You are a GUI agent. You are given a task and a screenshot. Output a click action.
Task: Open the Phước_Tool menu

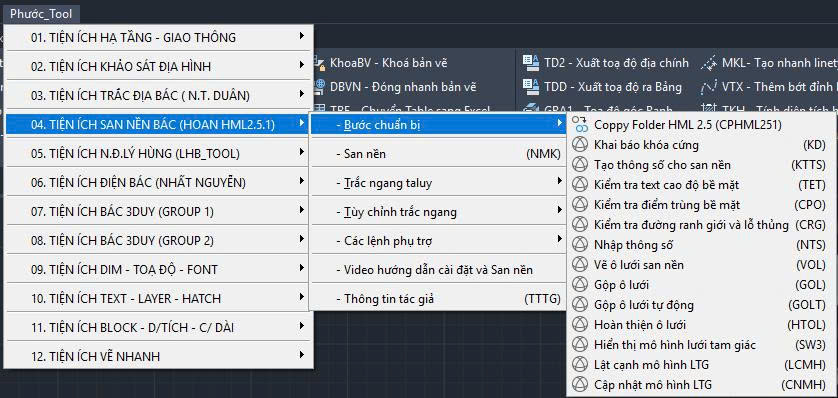(x=41, y=14)
